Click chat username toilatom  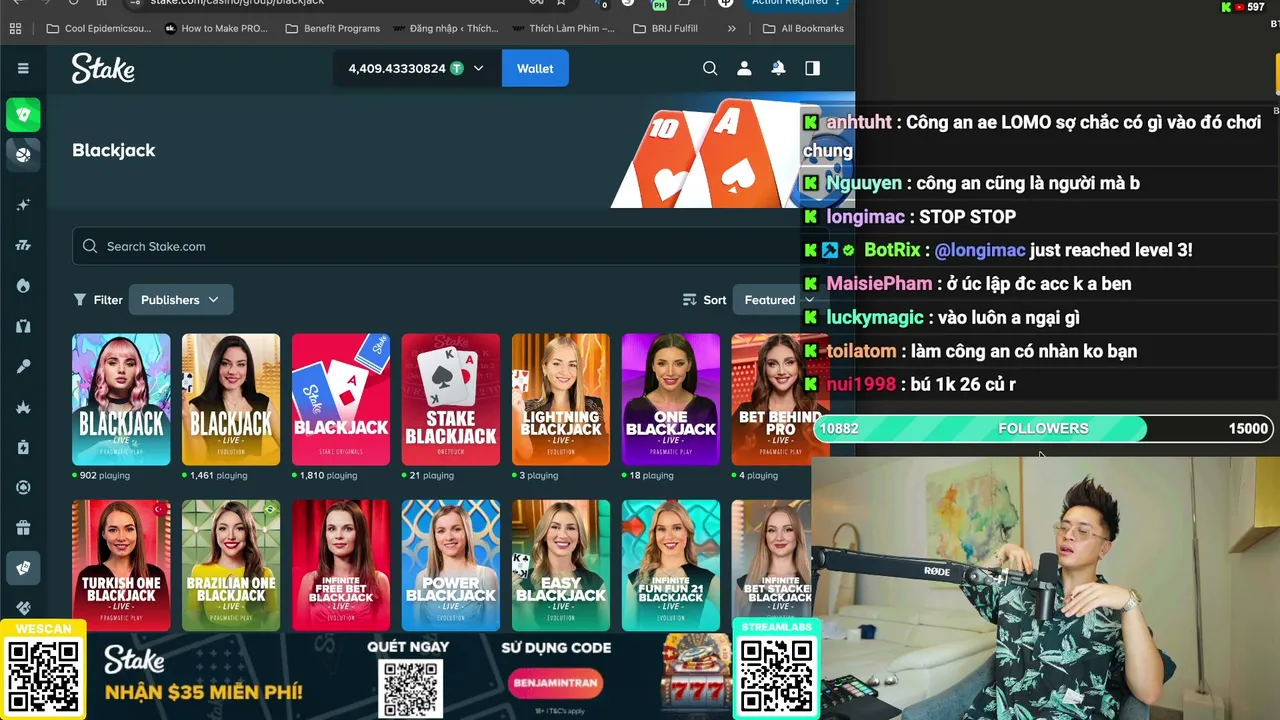tap(861, 351)
